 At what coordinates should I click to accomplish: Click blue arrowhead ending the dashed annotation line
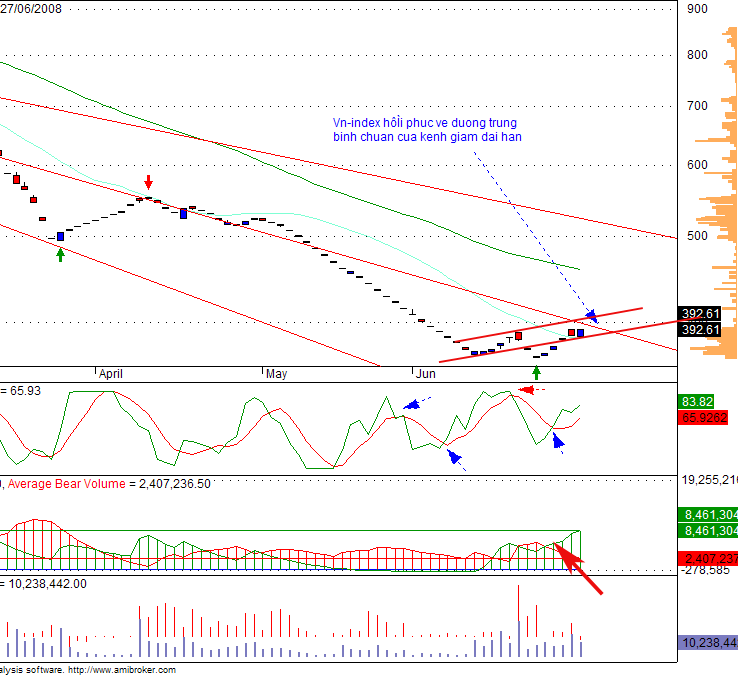(590, 316)
